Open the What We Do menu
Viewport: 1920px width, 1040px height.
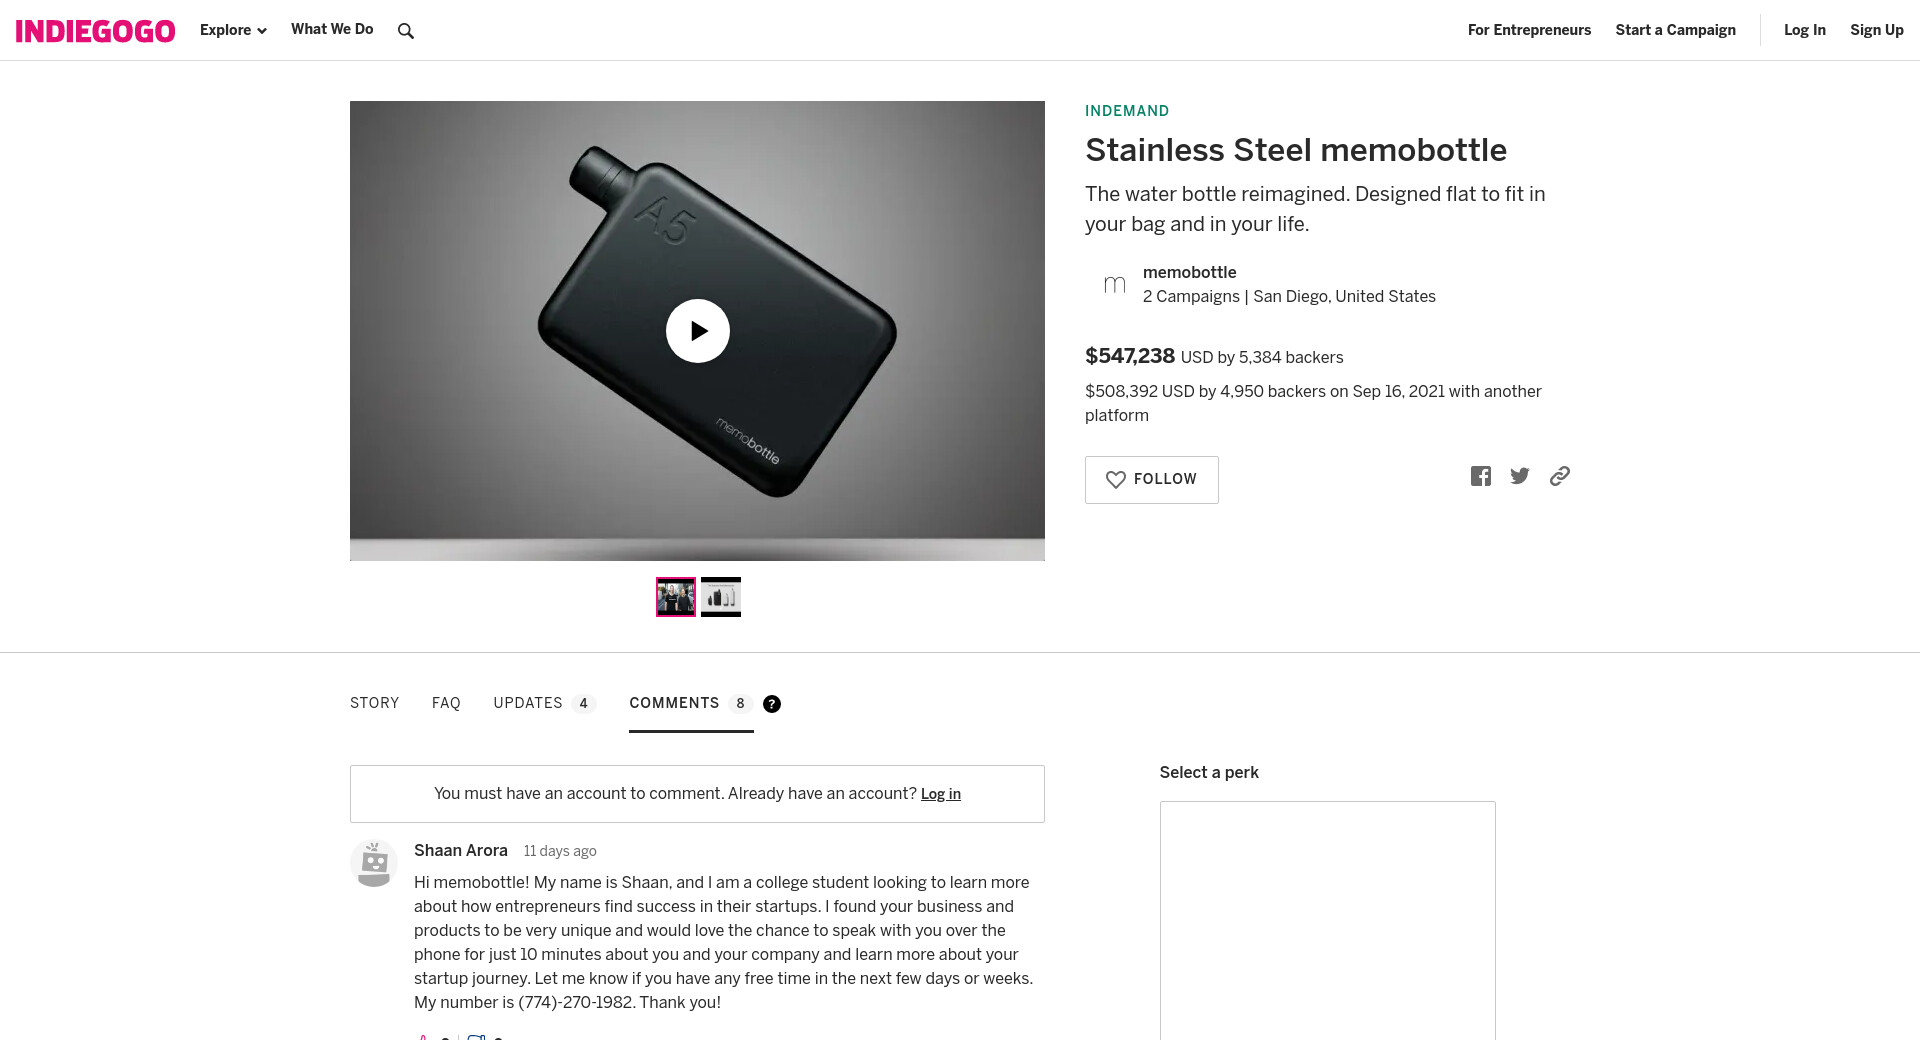(332, 30)
